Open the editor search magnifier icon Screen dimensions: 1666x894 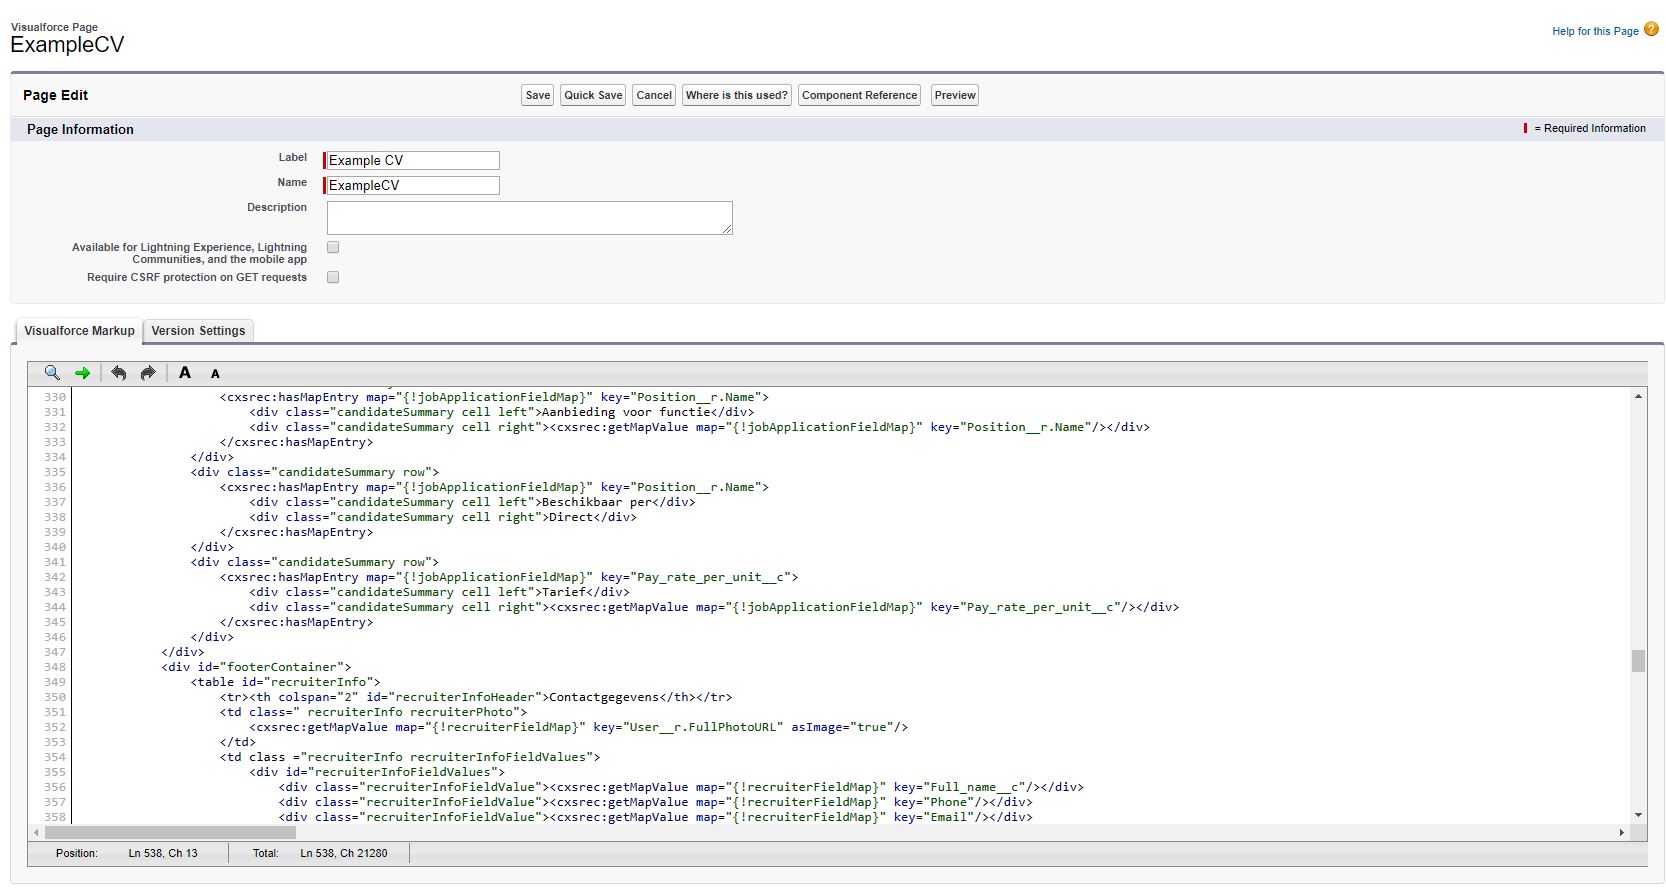click(52, 373)
